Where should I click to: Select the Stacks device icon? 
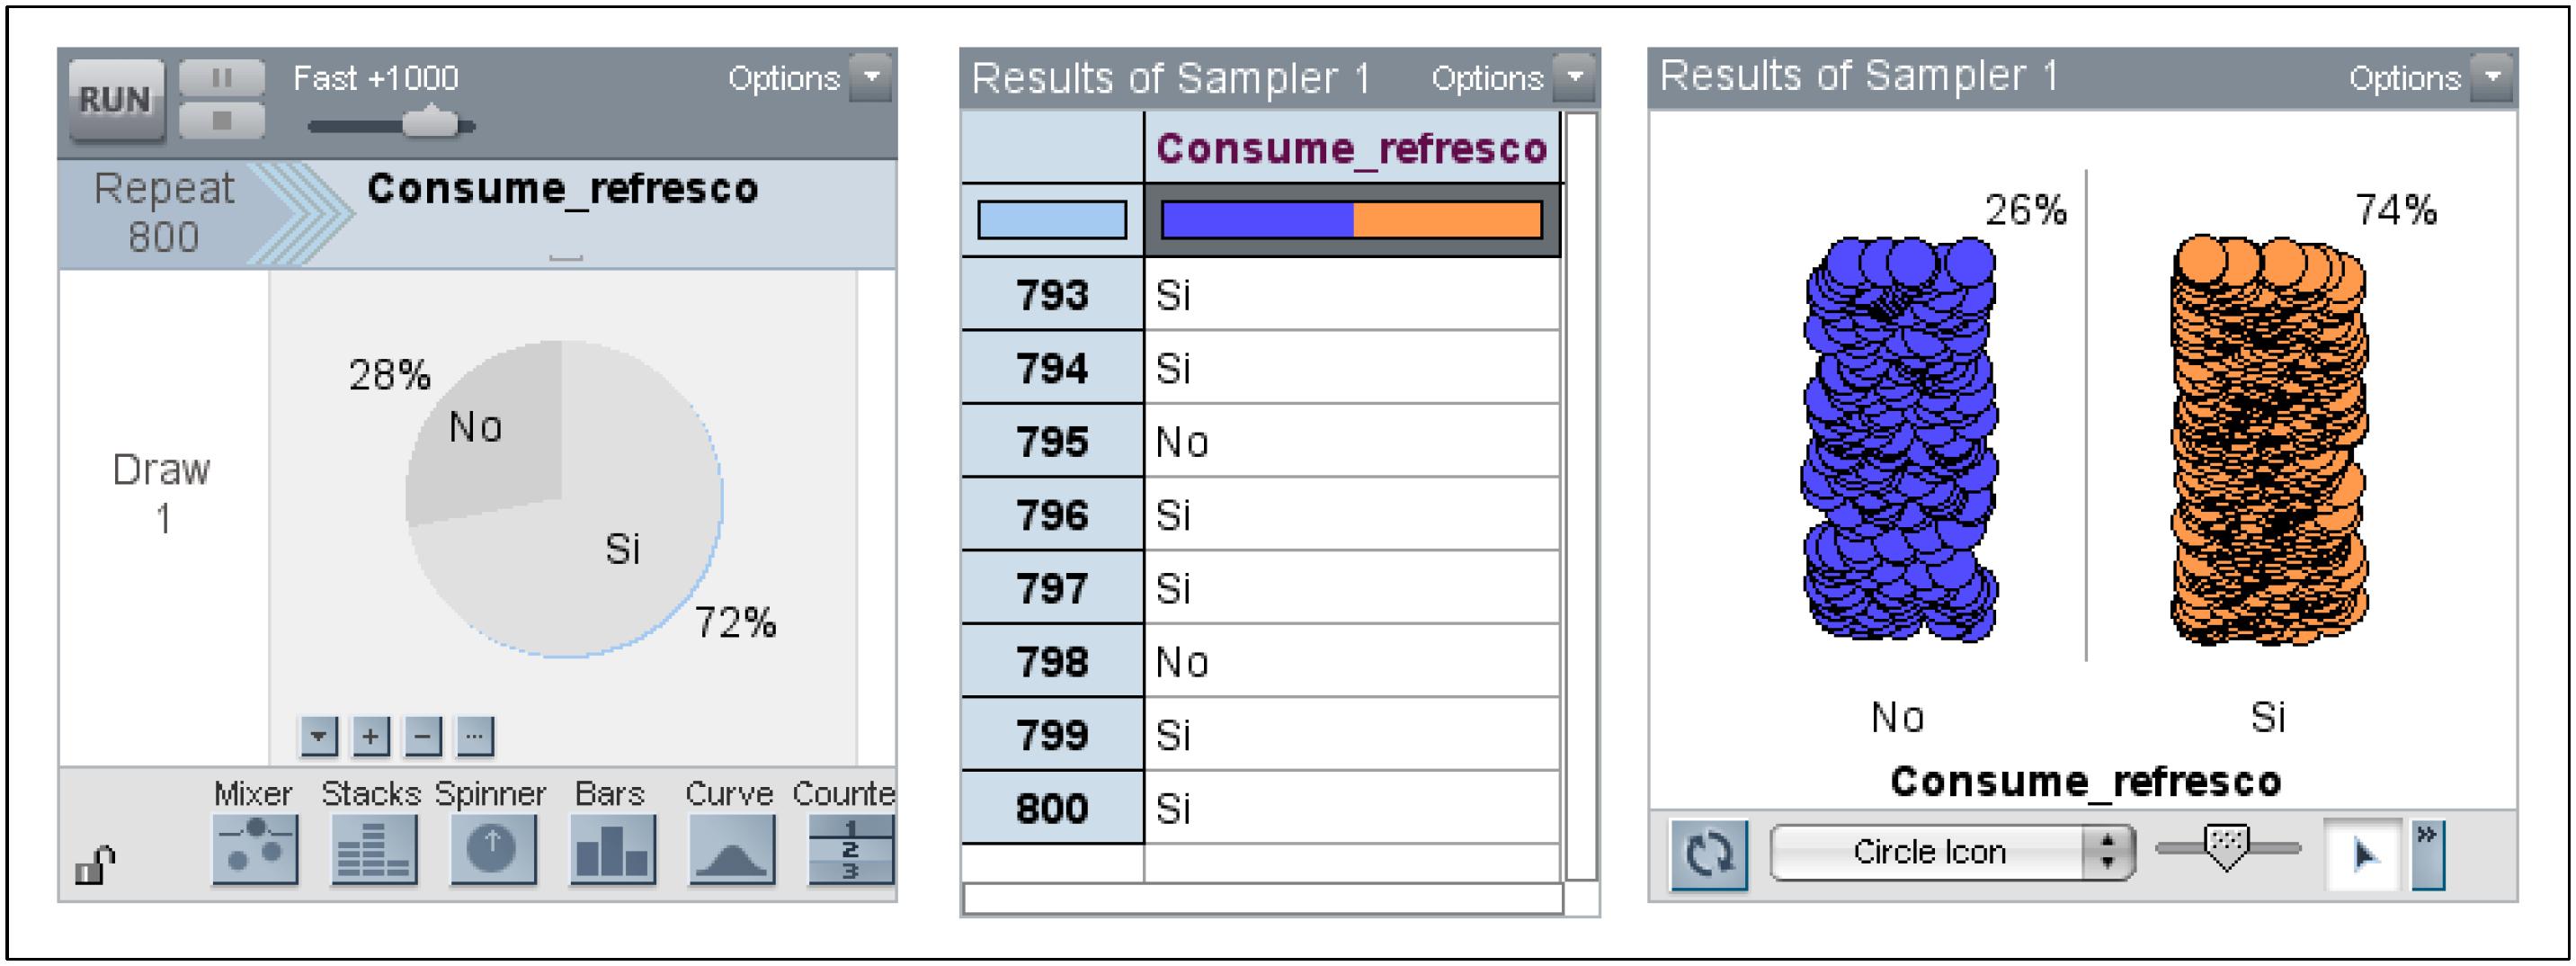[x=373, y=849]
